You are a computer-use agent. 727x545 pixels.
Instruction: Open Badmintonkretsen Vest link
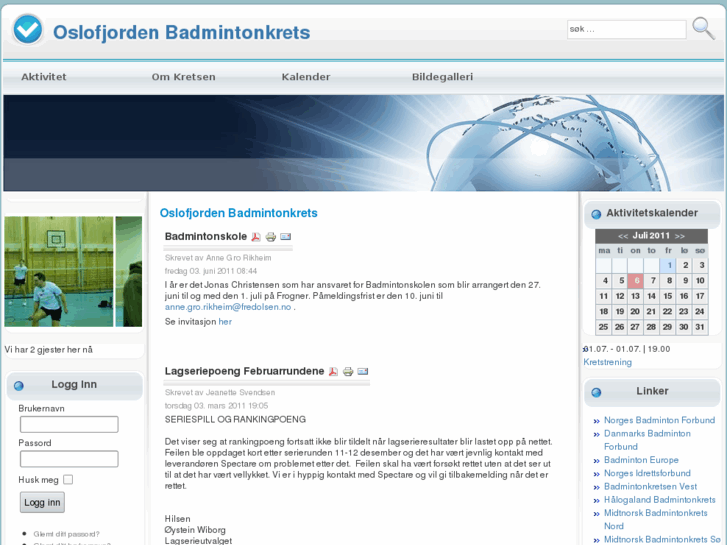point(650,487)
